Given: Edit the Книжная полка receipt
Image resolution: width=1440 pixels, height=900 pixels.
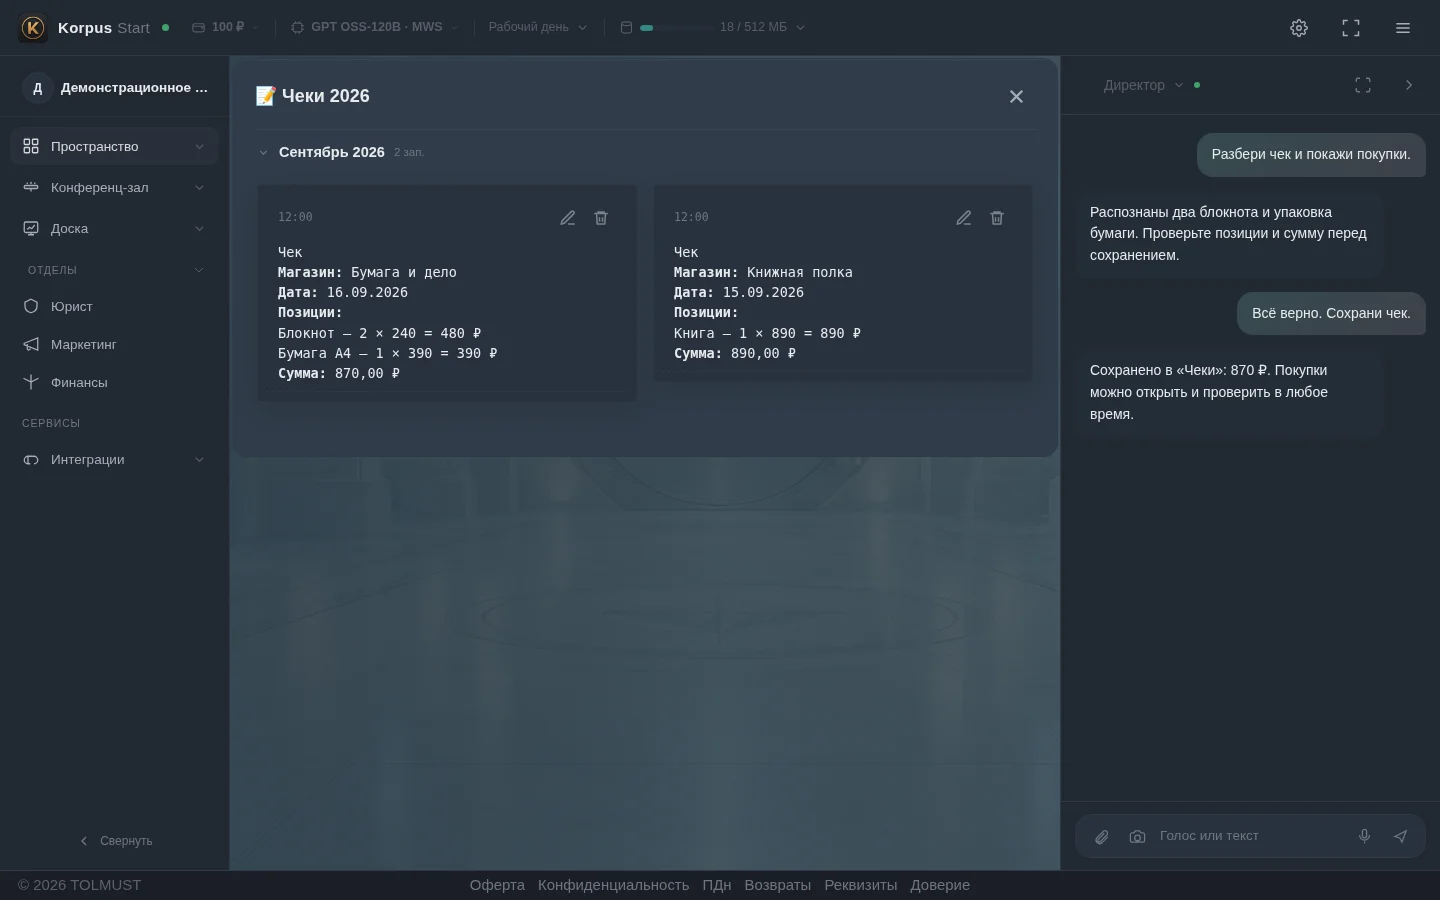Looking at the screenshot, I should tap(964, 218).
